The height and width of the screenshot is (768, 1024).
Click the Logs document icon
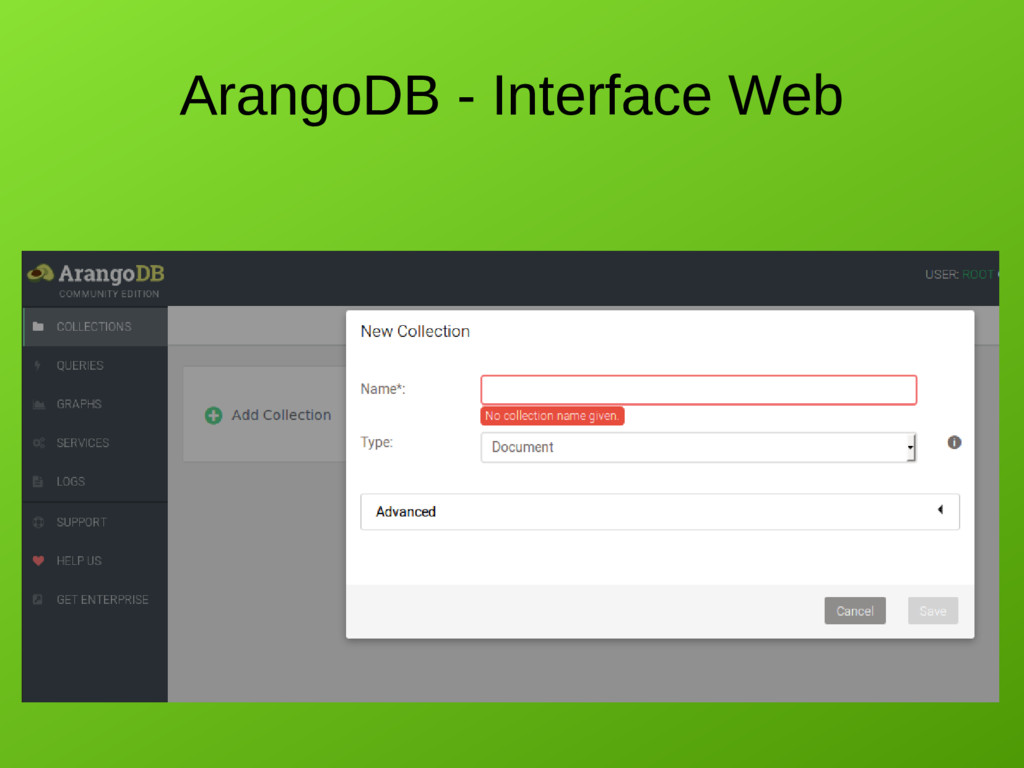38,482
